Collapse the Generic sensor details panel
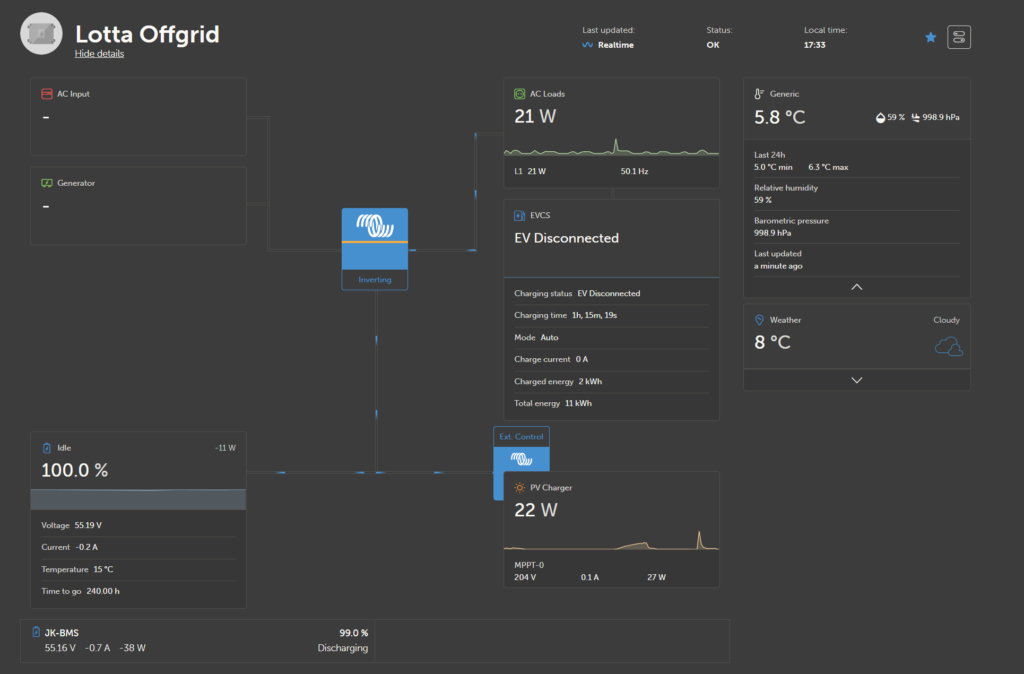1024x674 pixels. pyautogui.click(x=856, y=287)
